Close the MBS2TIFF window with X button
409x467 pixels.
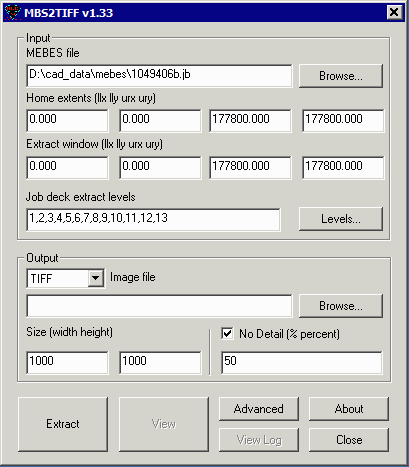pyautogui.click(x=394, y=12)
